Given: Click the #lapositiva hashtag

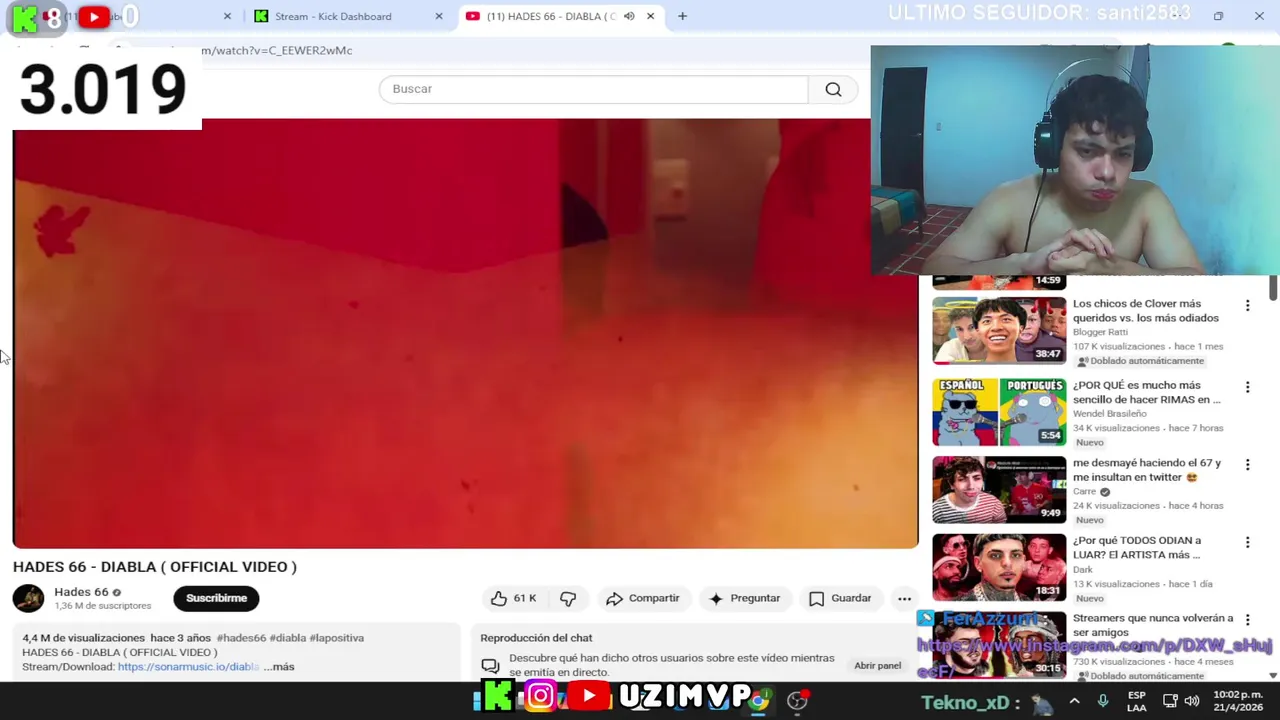Looking at the screenshot, I should [336, 638].
